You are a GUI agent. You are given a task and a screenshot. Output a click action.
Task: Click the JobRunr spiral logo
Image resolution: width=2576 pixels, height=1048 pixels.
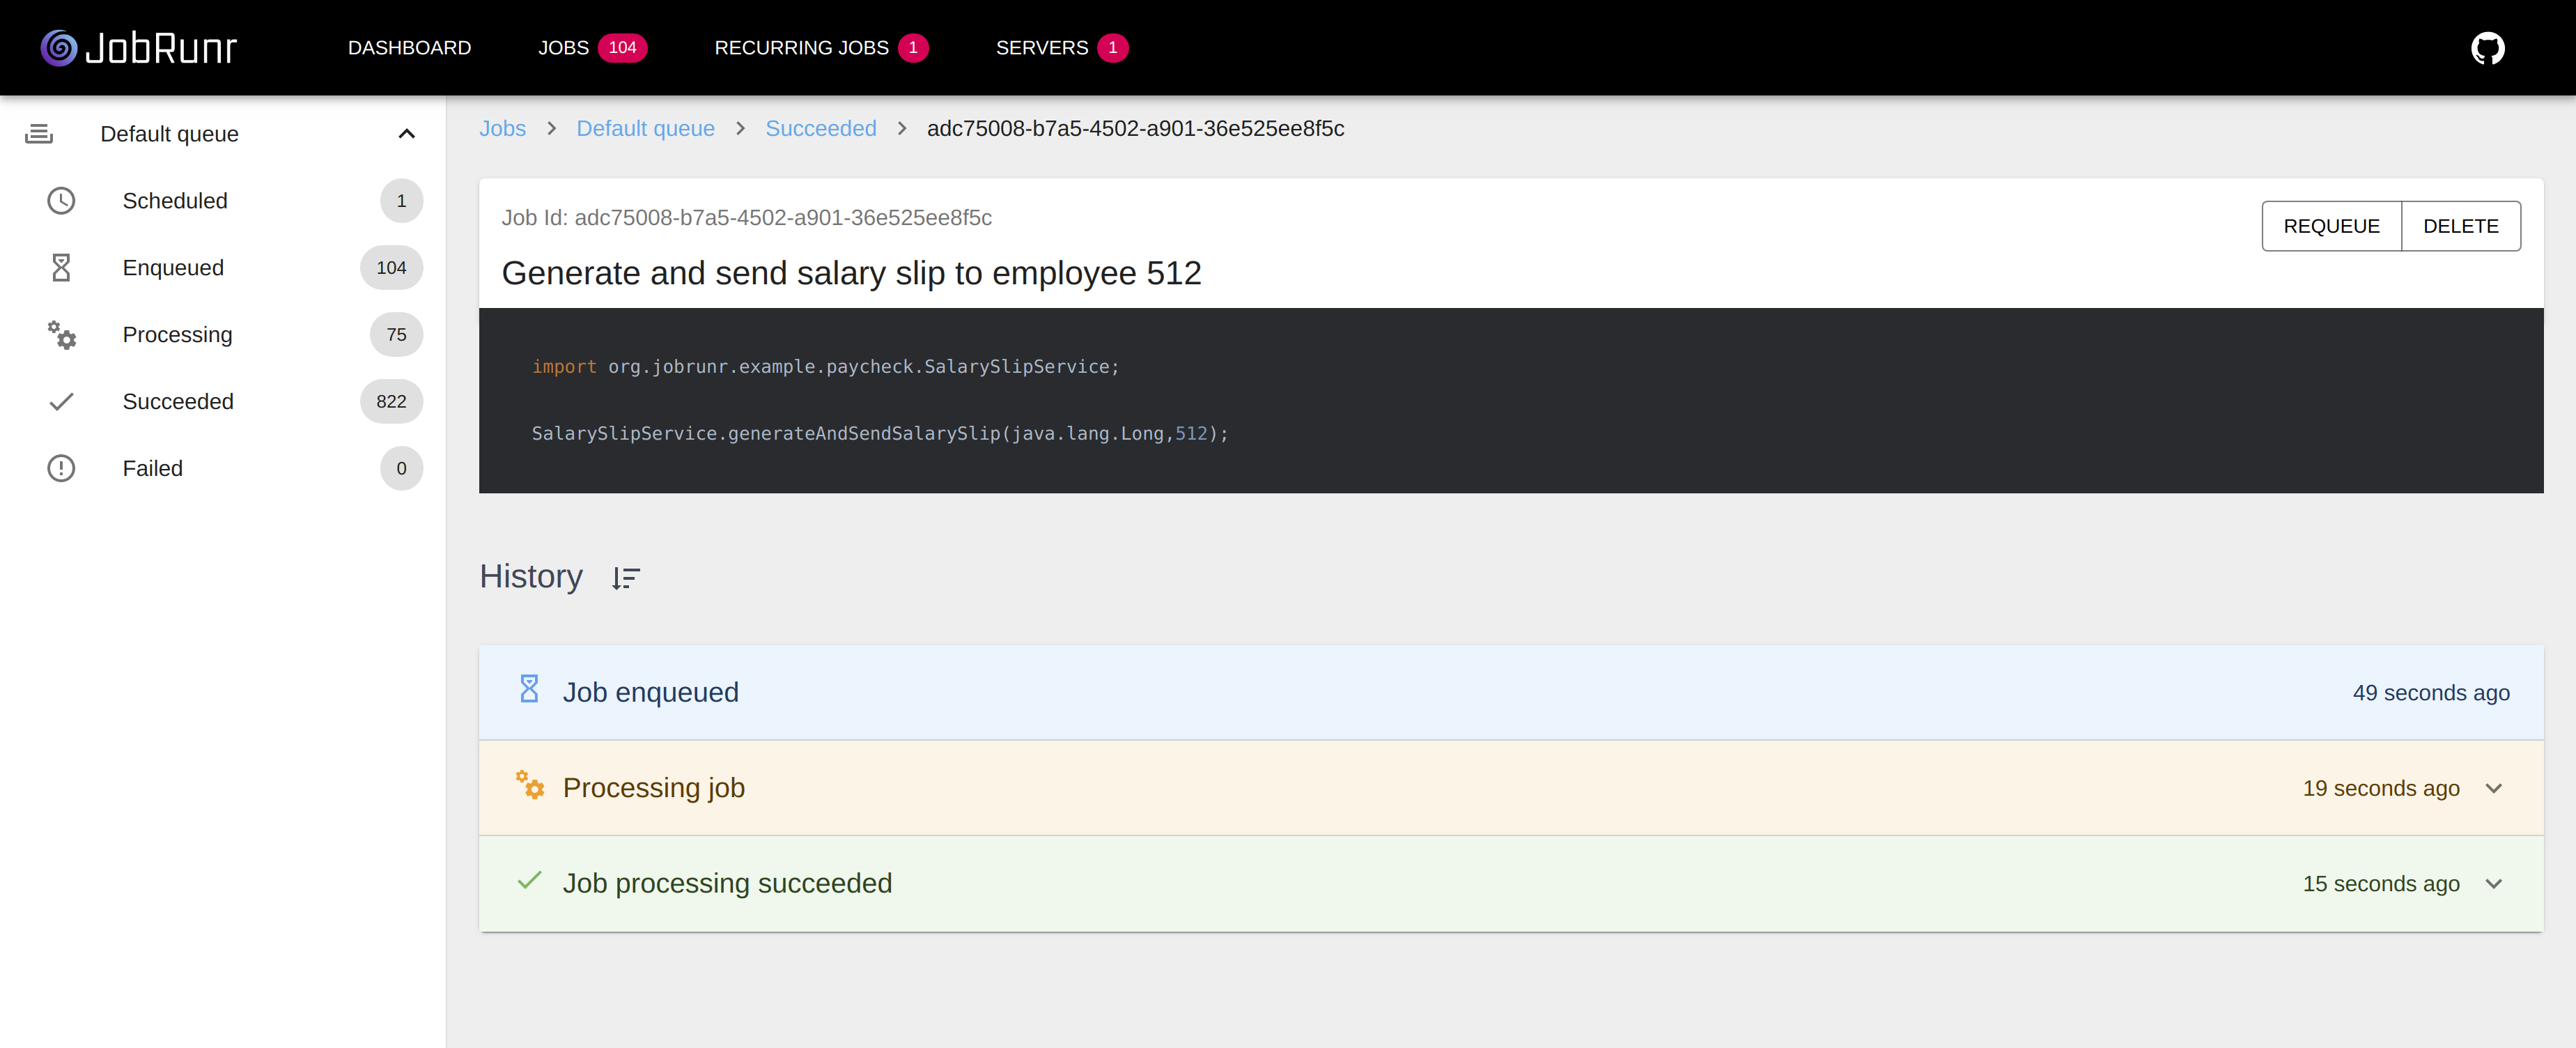pyautogui.click(x=59, y=48)
